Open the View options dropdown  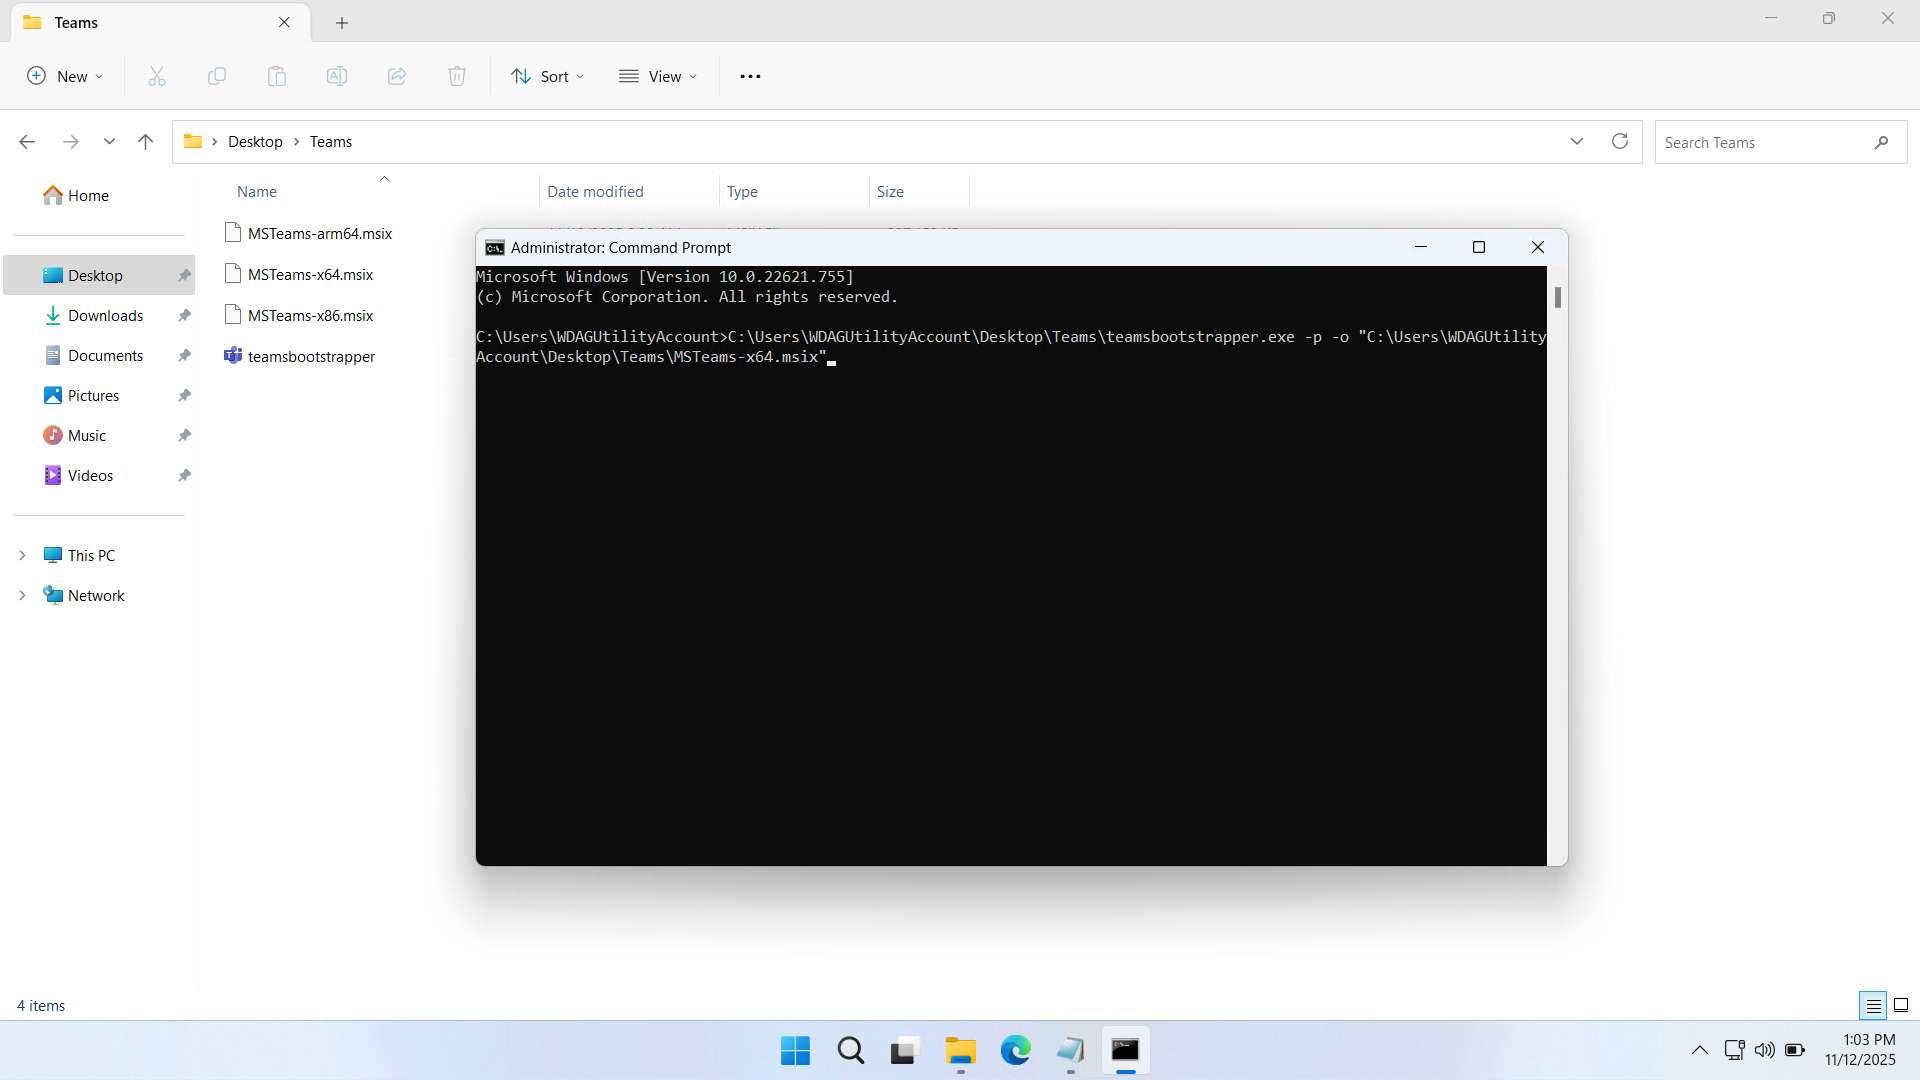[x=658, y=76]
